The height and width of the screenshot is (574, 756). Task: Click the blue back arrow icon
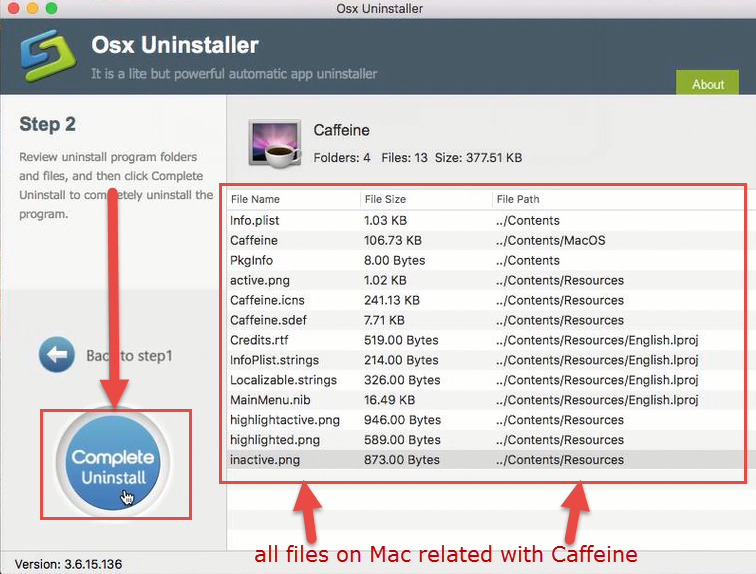57,355
